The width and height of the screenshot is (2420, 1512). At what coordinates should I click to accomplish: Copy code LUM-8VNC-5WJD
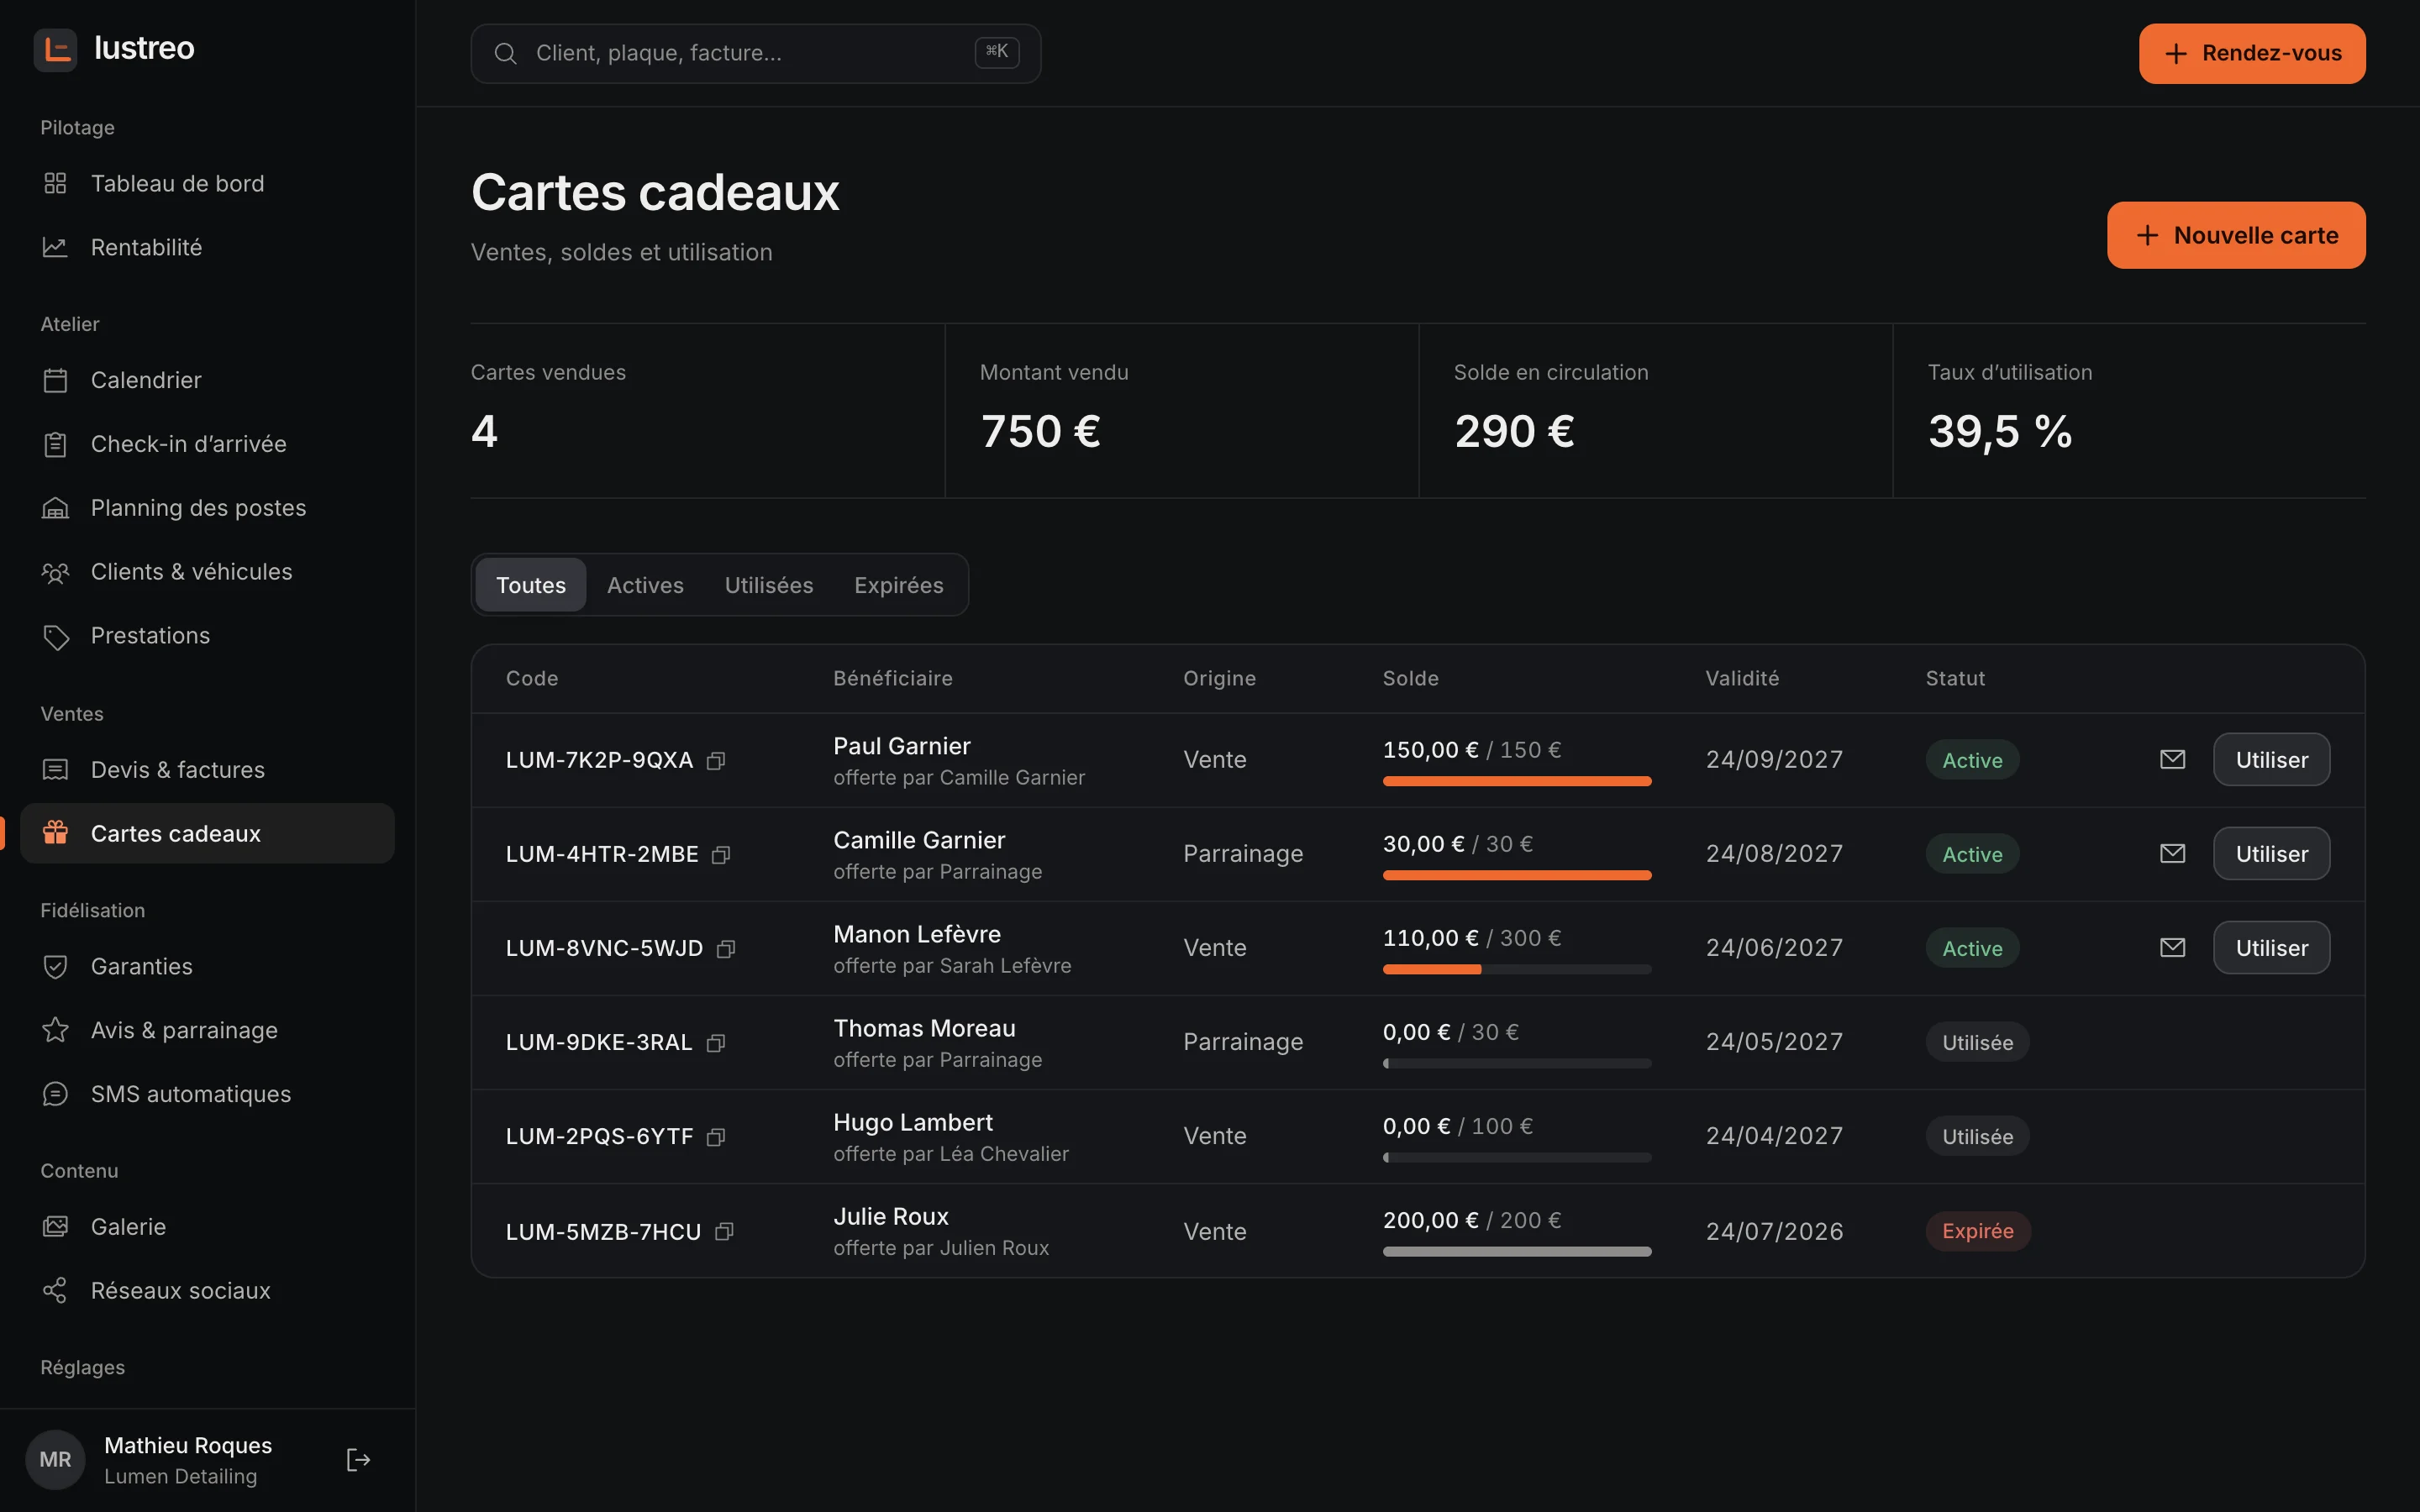726,949
